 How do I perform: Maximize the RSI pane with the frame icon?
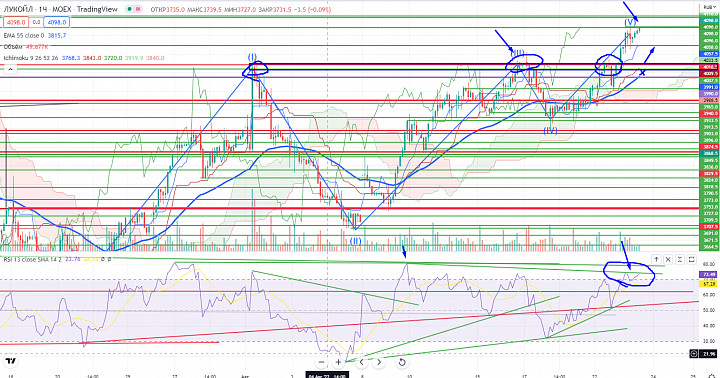(692, 260)
